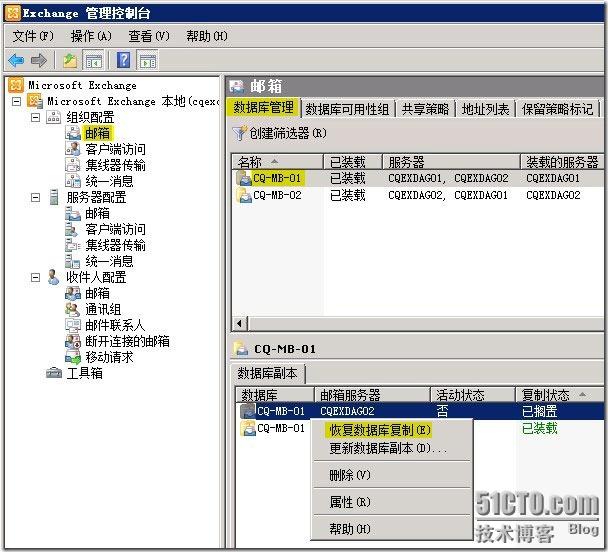608x552 pixels.
Task: Click the Up one level folder icon
Action: pyautogui.click(x=70, y=60)
